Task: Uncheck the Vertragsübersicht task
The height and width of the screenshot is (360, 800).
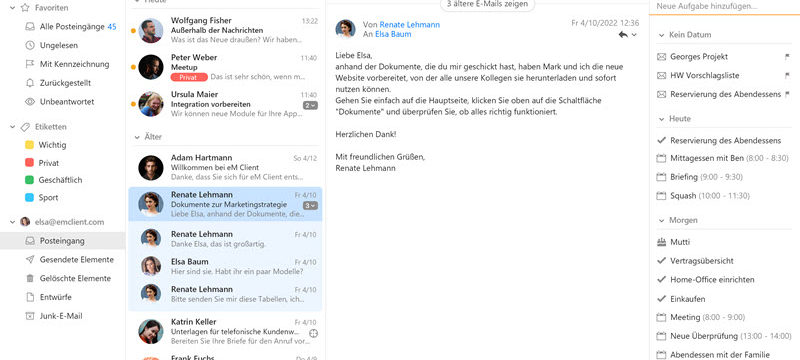Action: tap(662, 261)
